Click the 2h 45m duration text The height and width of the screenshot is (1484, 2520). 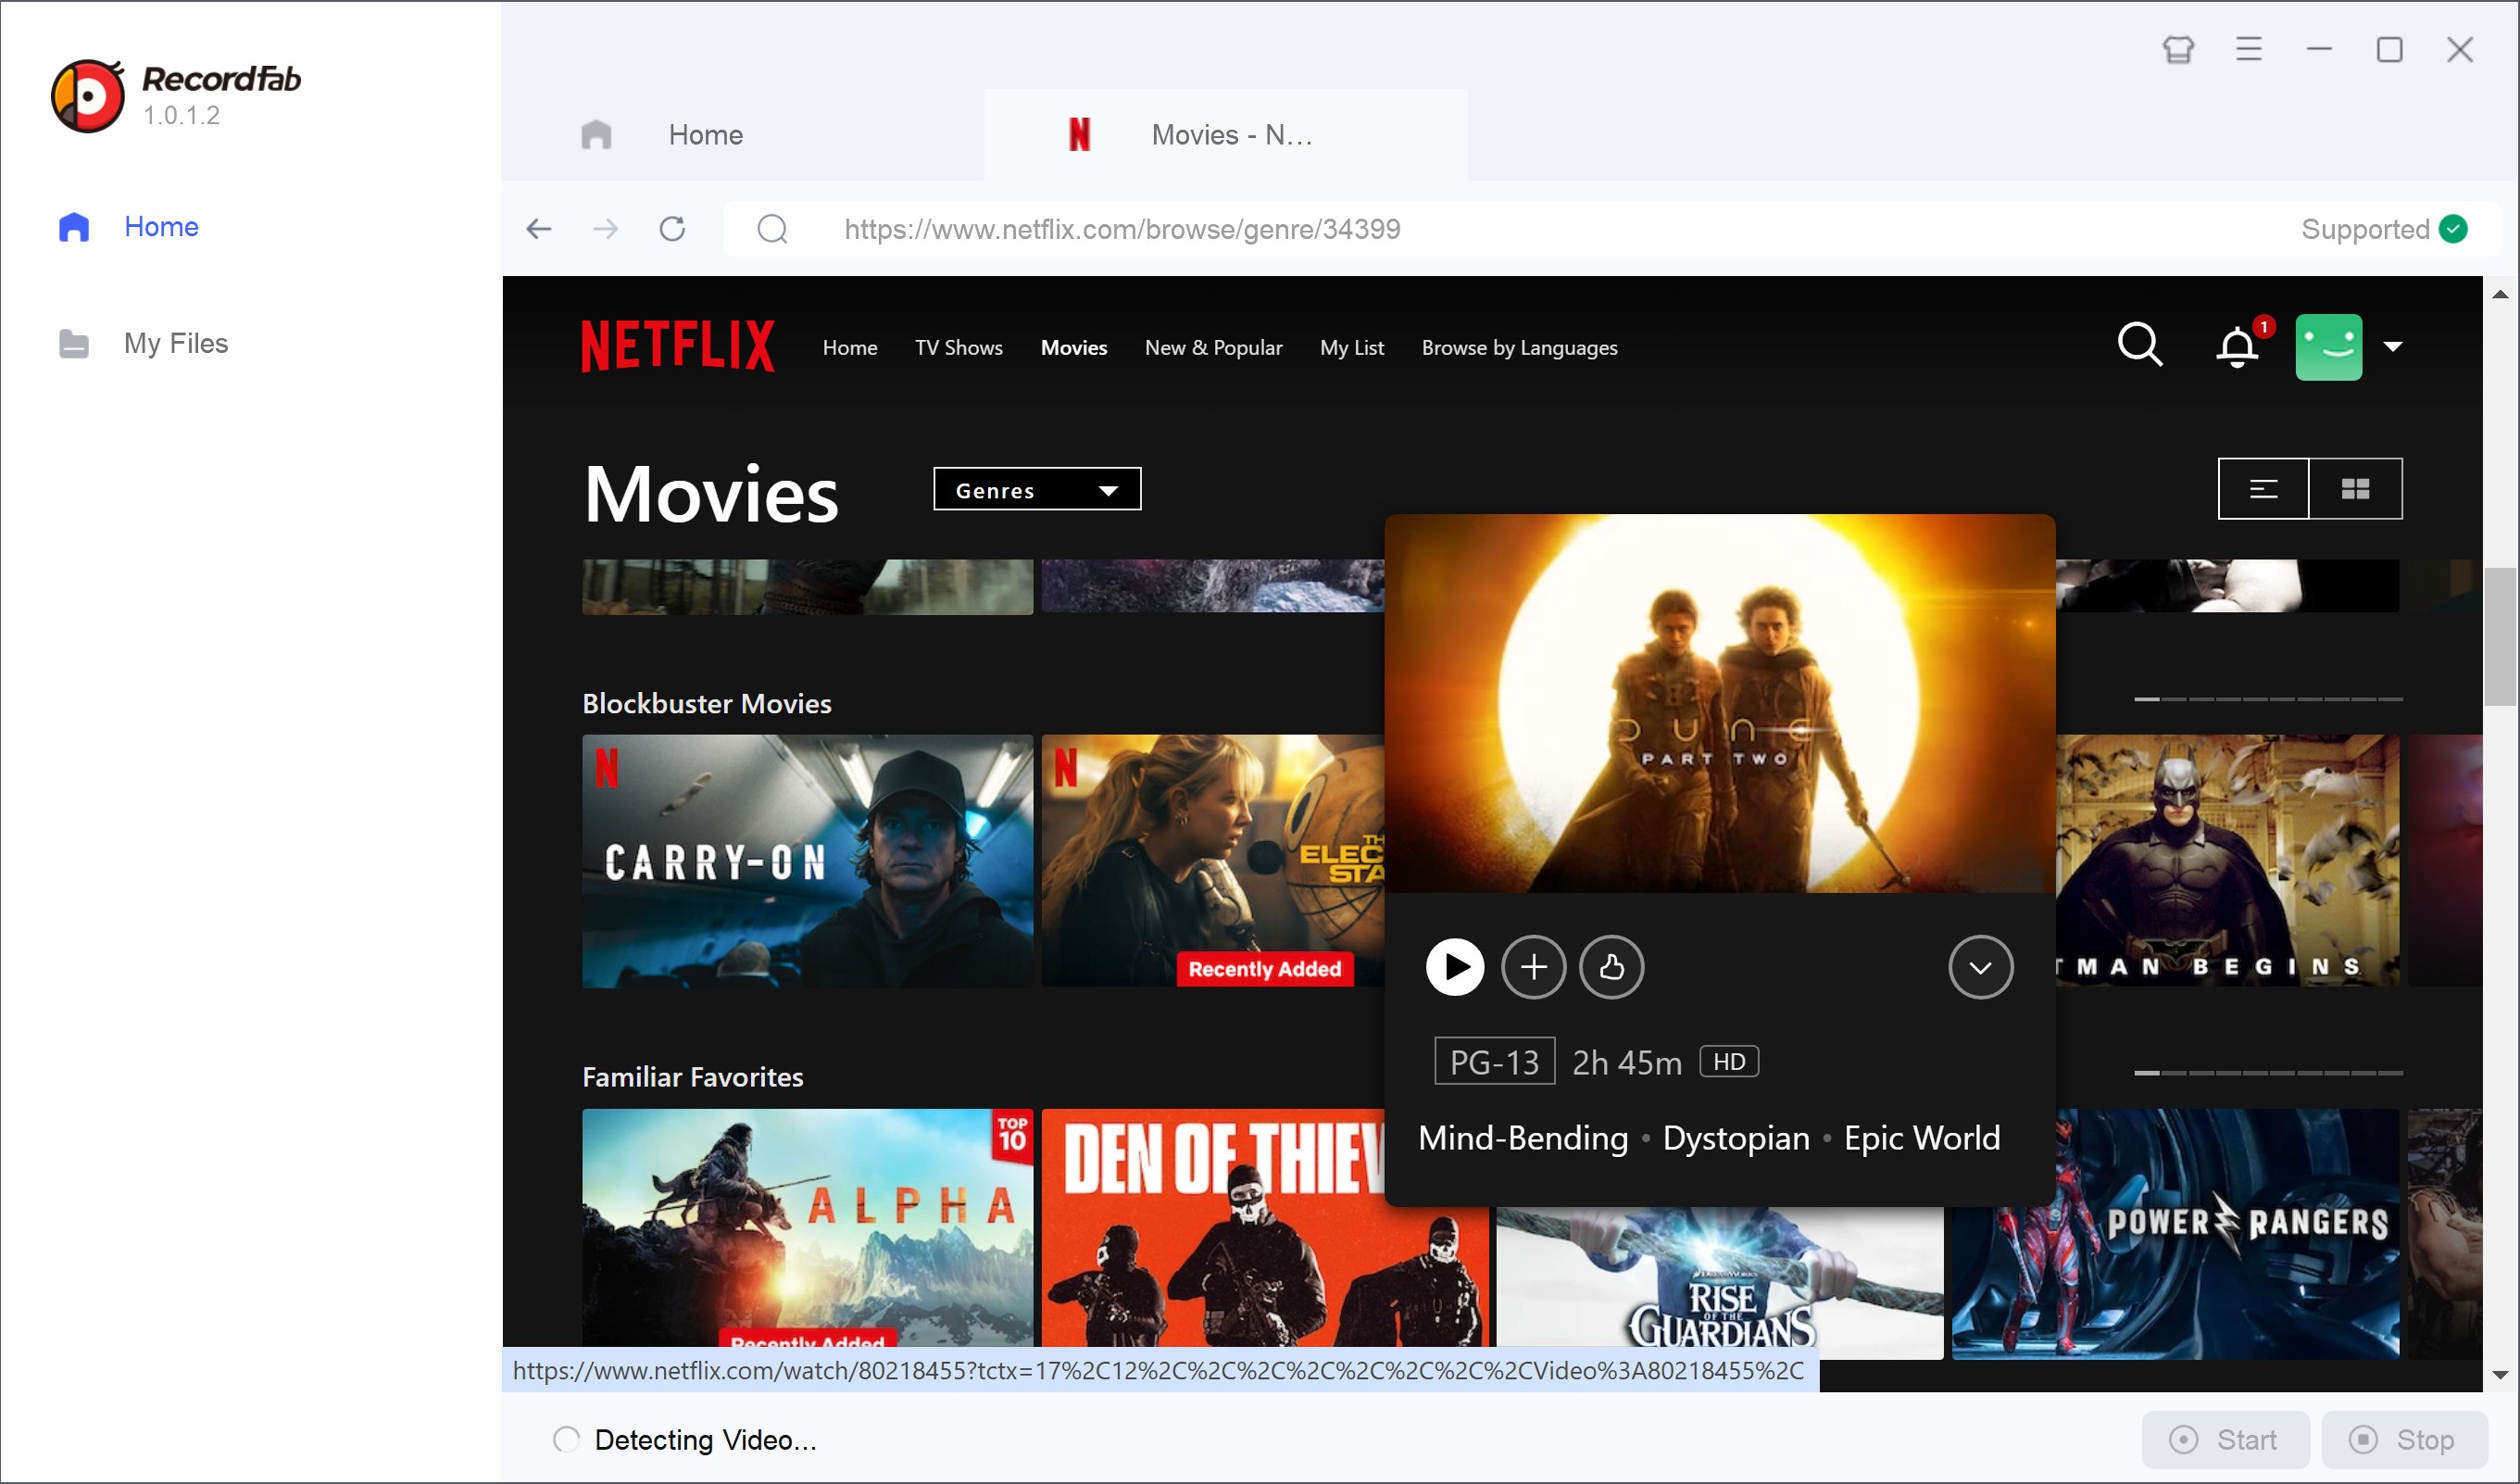[1627, 1063]
